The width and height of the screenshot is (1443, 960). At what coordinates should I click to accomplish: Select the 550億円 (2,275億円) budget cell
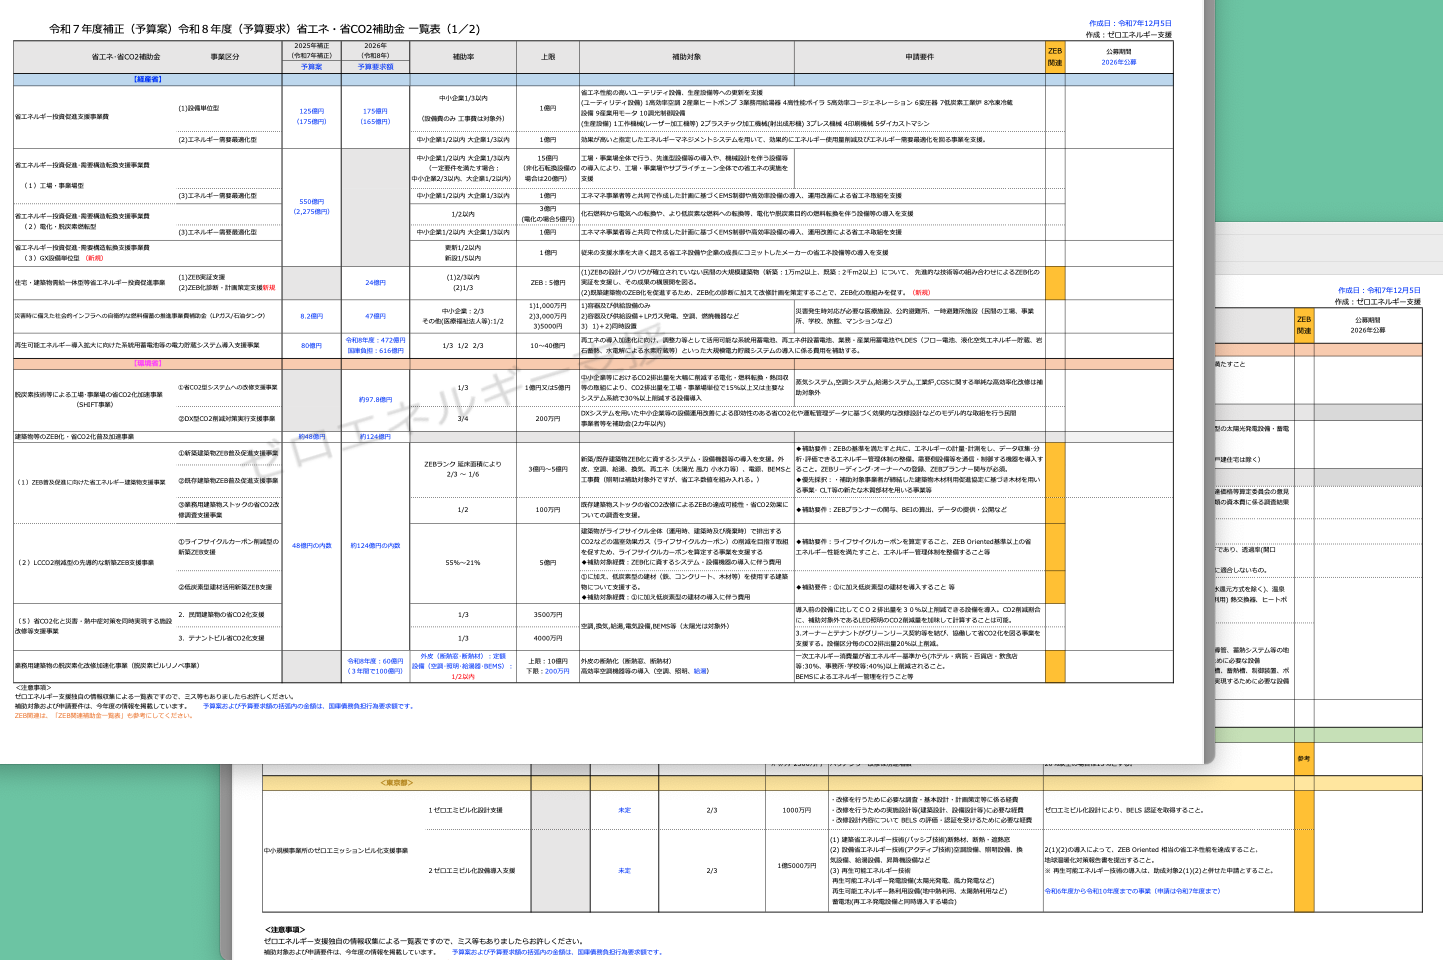(x=311, y=206)
